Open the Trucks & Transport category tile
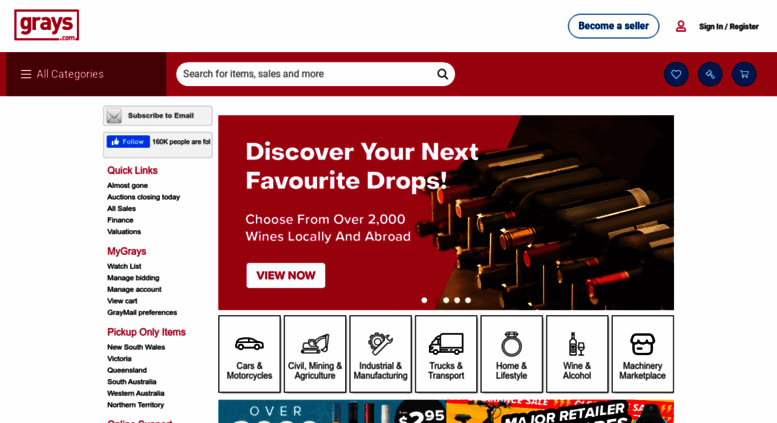 click(x=446, y=354)
